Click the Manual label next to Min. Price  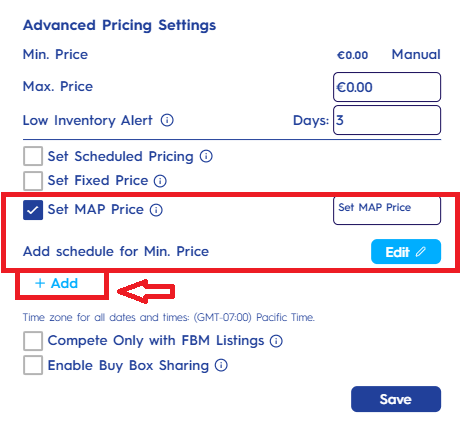pyautogui.click(x=416, y=54)
